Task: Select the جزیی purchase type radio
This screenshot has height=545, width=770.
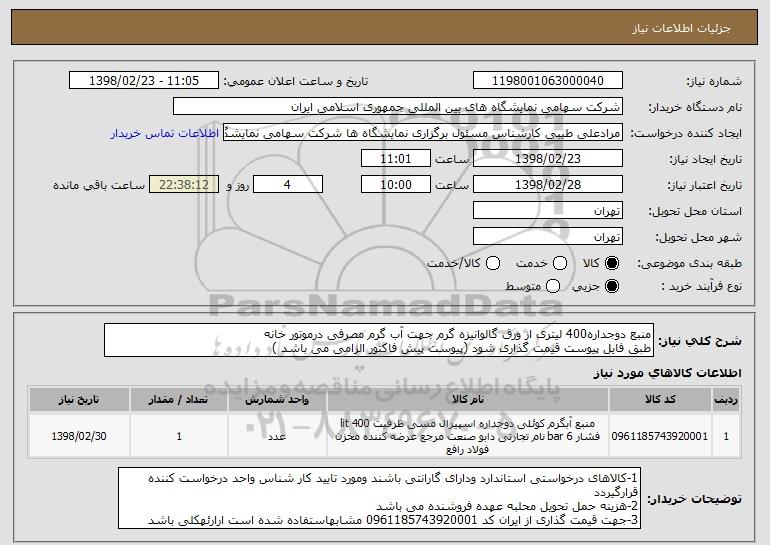Action: point(611,286)
